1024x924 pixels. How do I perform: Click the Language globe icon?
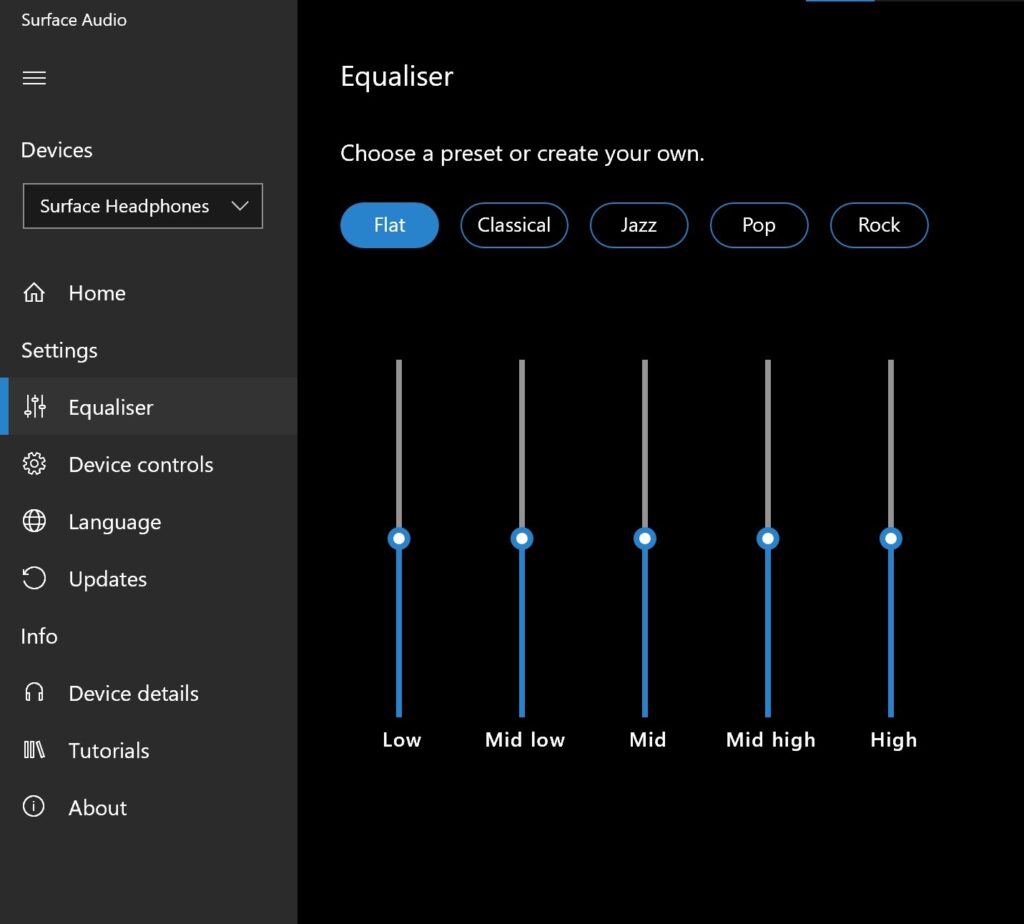[34, 521]
